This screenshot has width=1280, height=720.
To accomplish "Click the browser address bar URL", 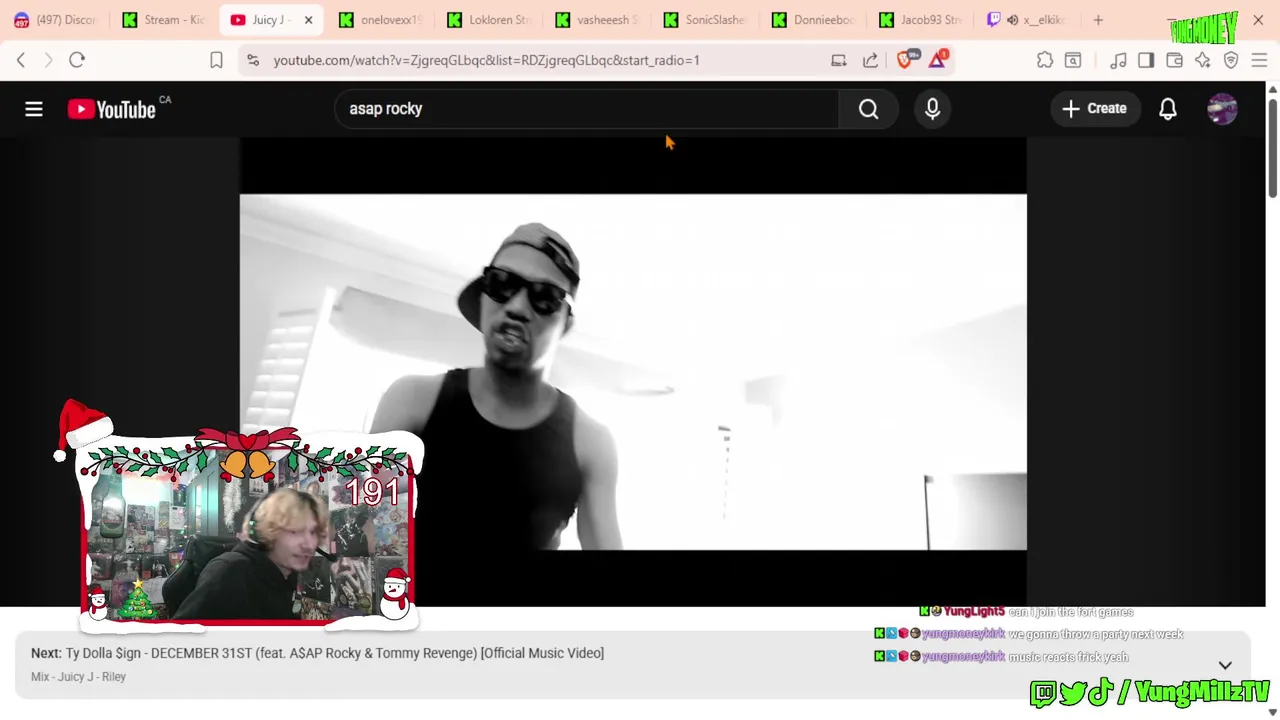I will 487,60.
